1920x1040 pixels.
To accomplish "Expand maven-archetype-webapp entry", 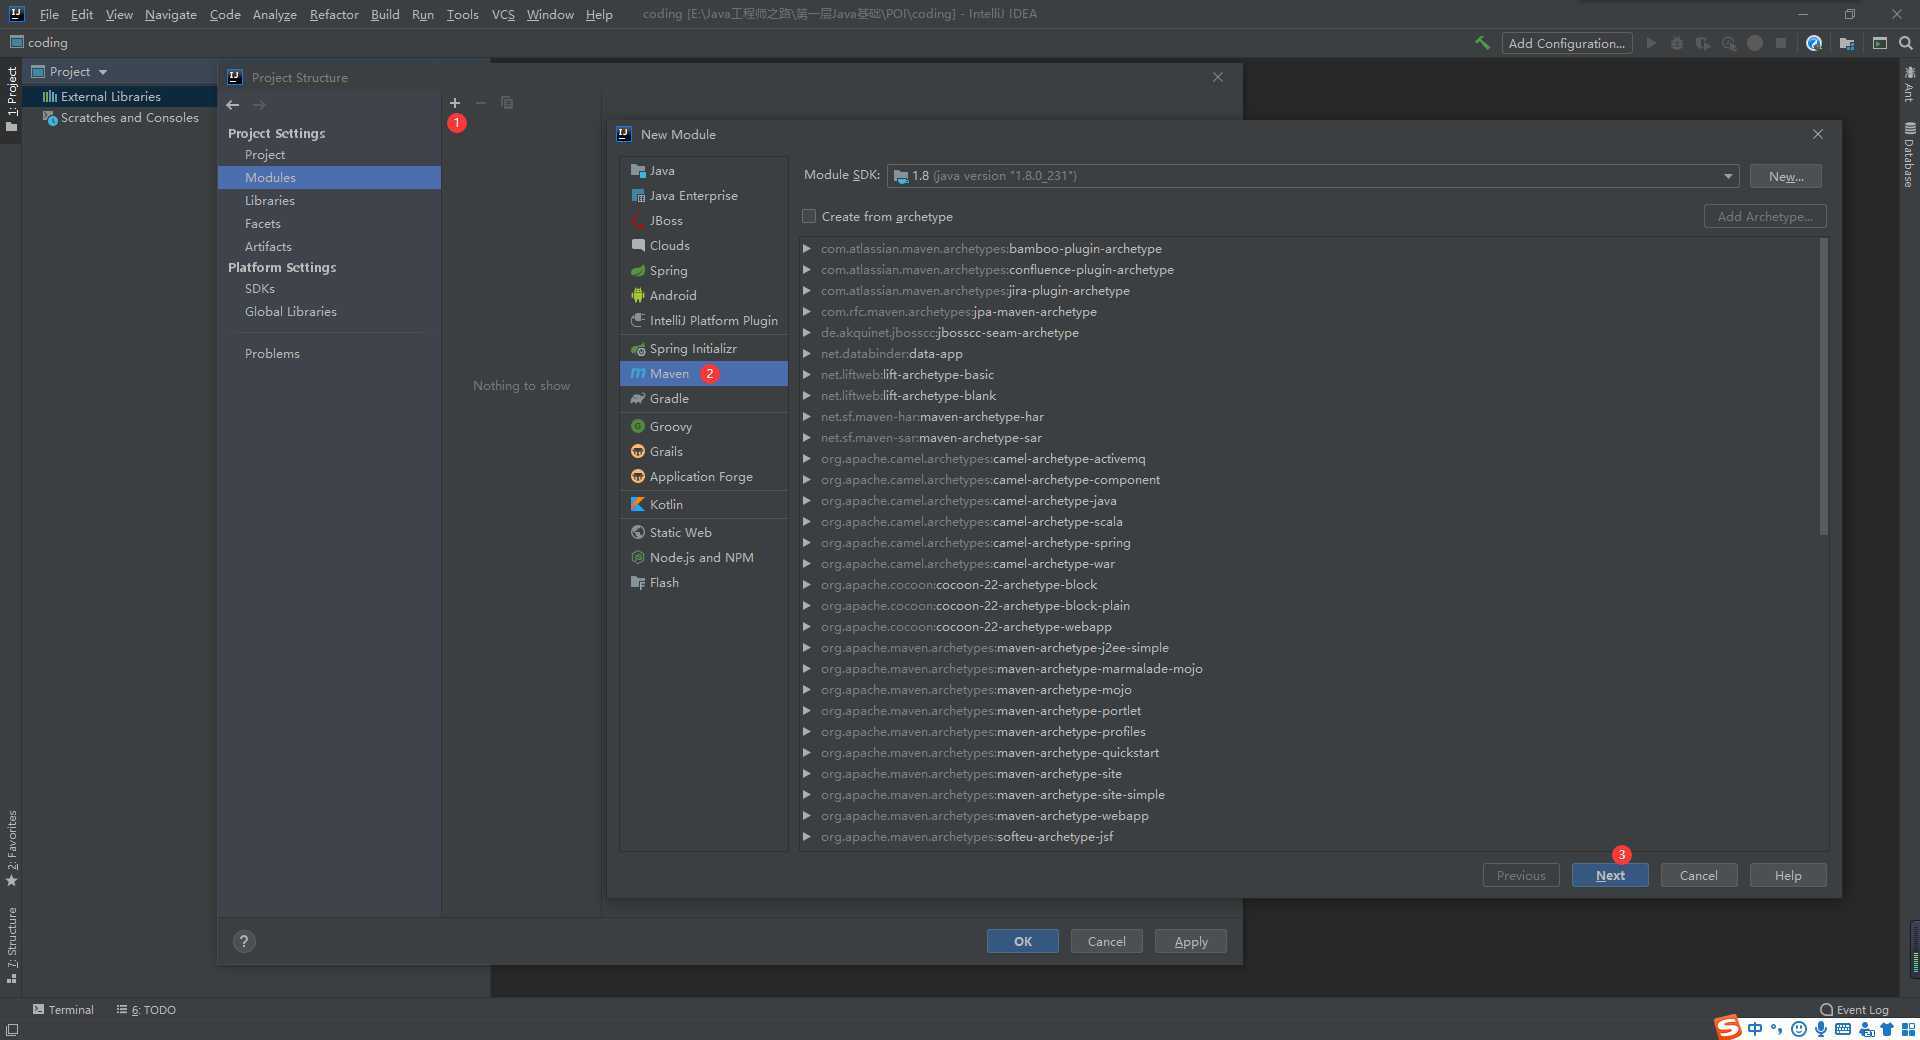I will point(807,816).
